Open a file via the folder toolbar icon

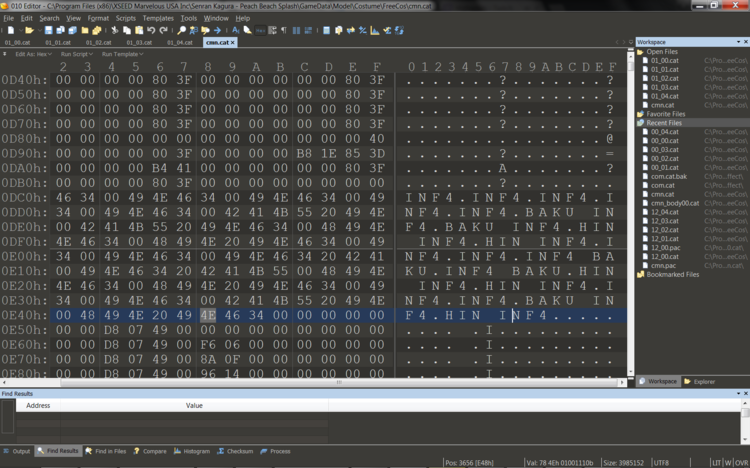pos(29,30)
